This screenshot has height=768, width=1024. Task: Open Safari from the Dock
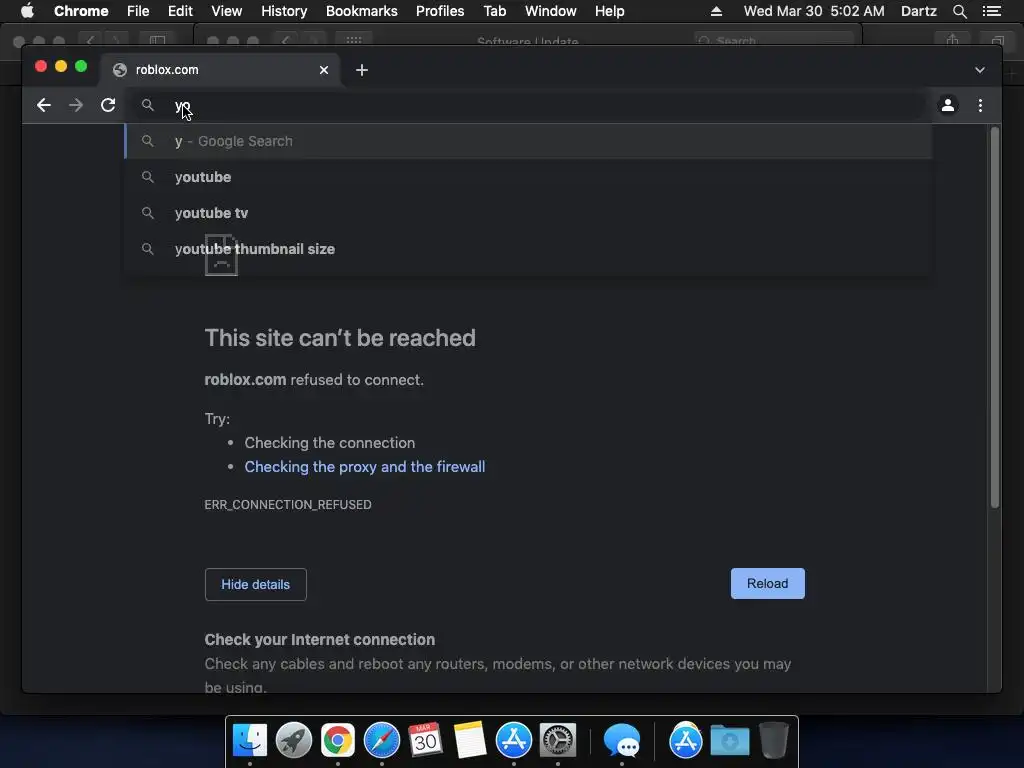(381, 740)
